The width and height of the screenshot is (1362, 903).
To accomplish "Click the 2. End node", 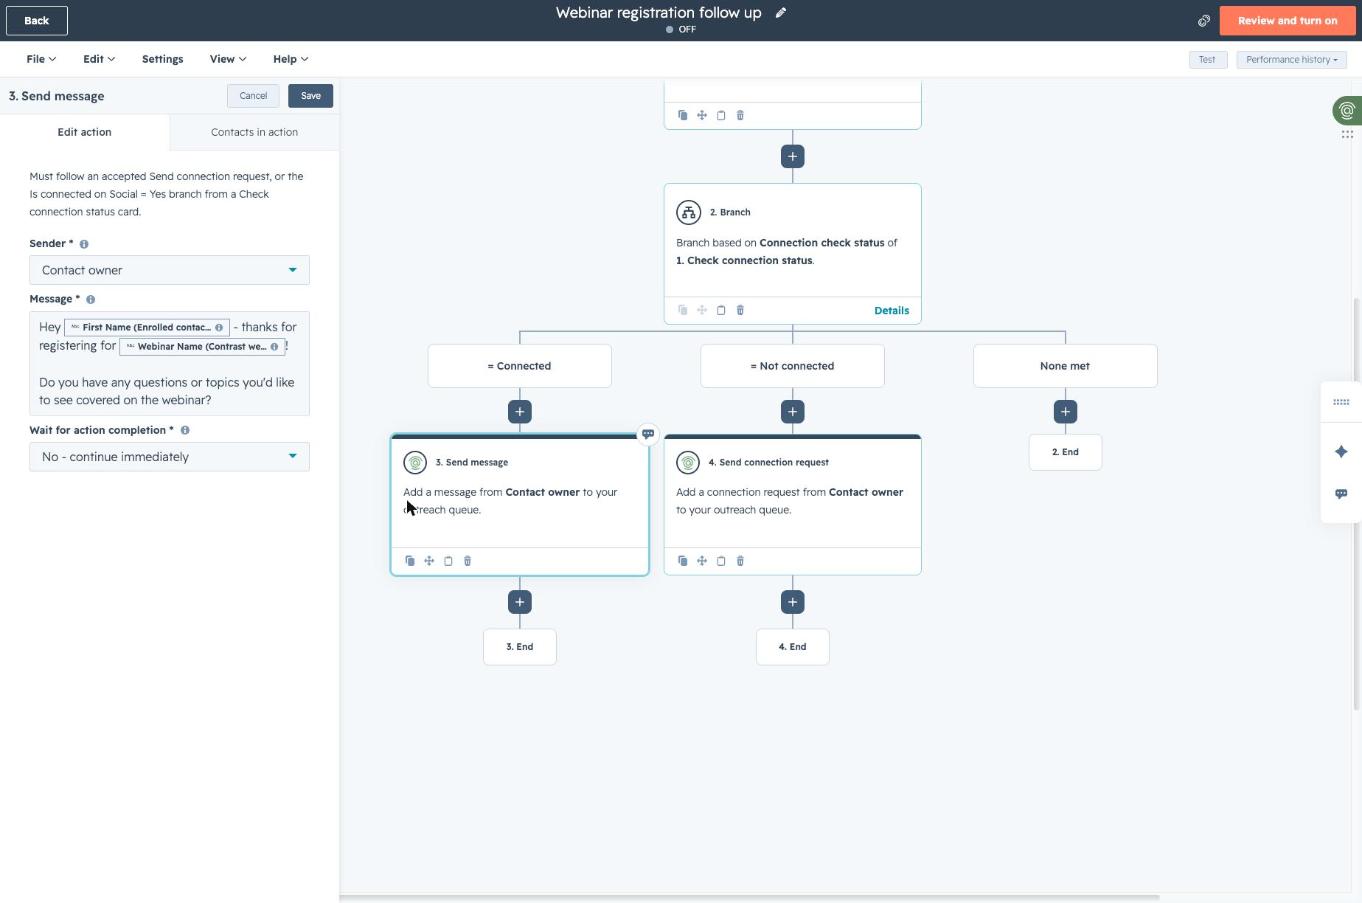I will [x=1065, y=452].
